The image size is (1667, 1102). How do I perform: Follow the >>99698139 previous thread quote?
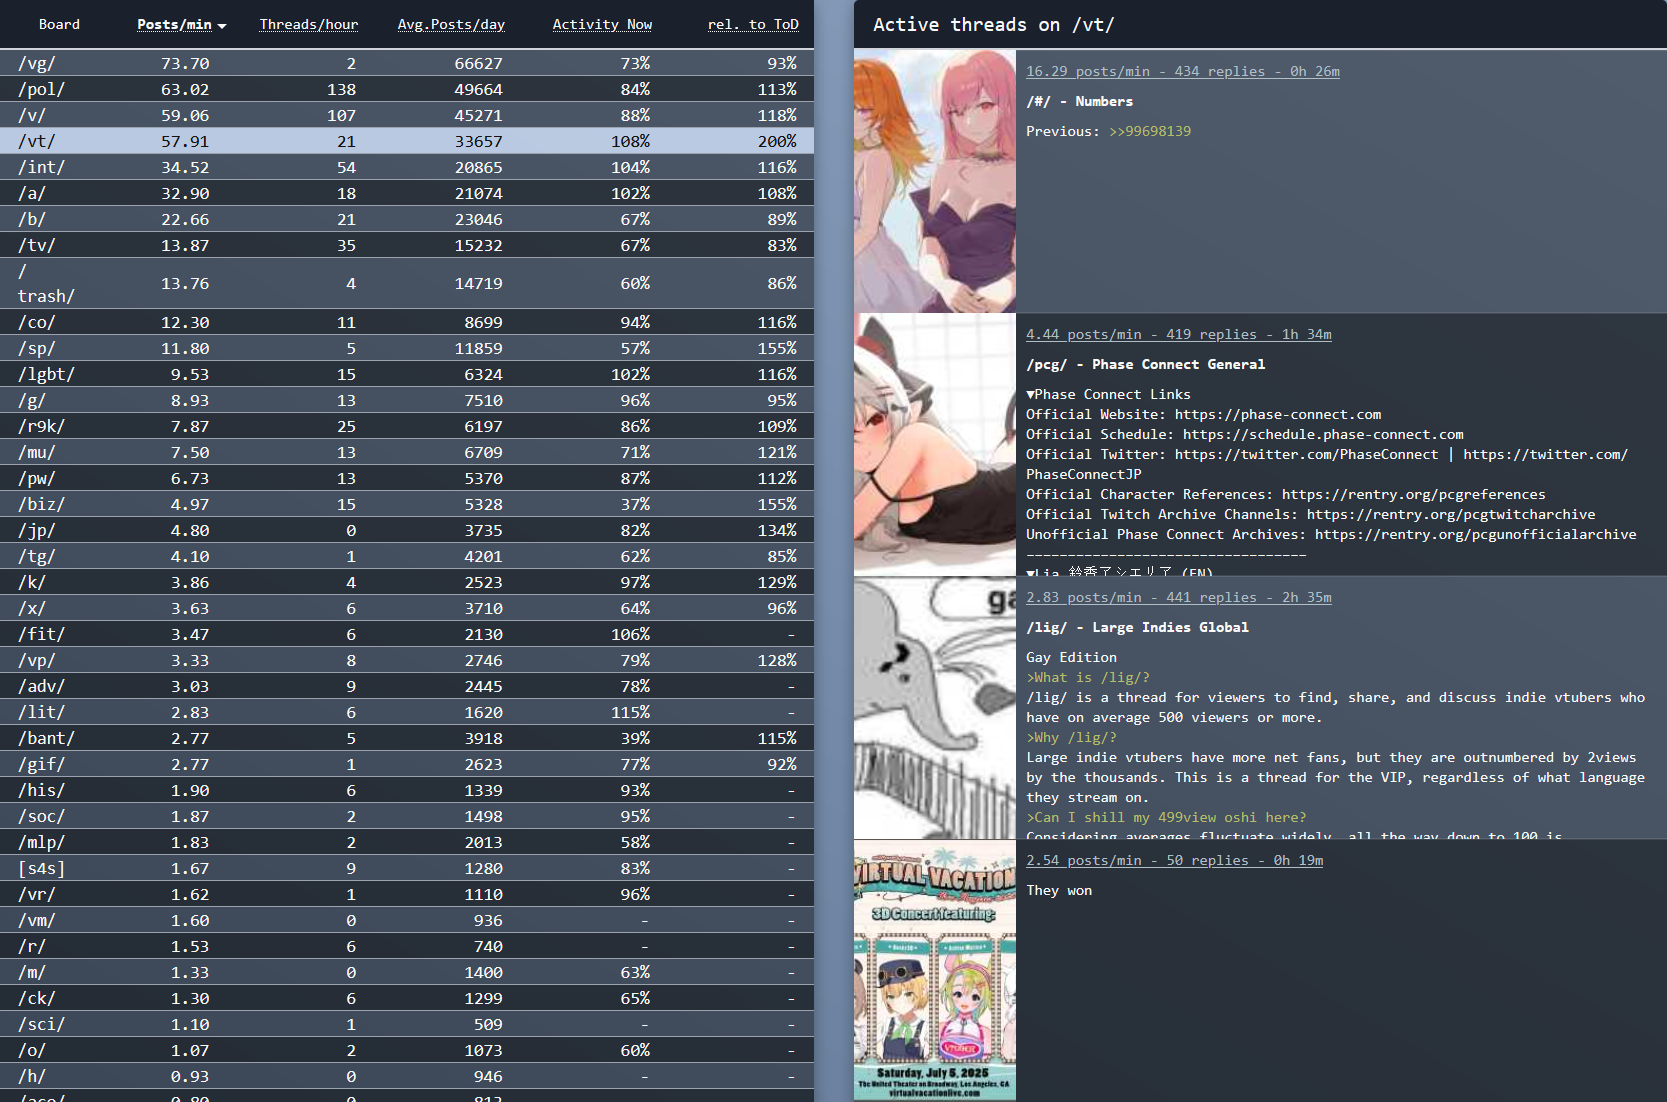coord(1149,131)
